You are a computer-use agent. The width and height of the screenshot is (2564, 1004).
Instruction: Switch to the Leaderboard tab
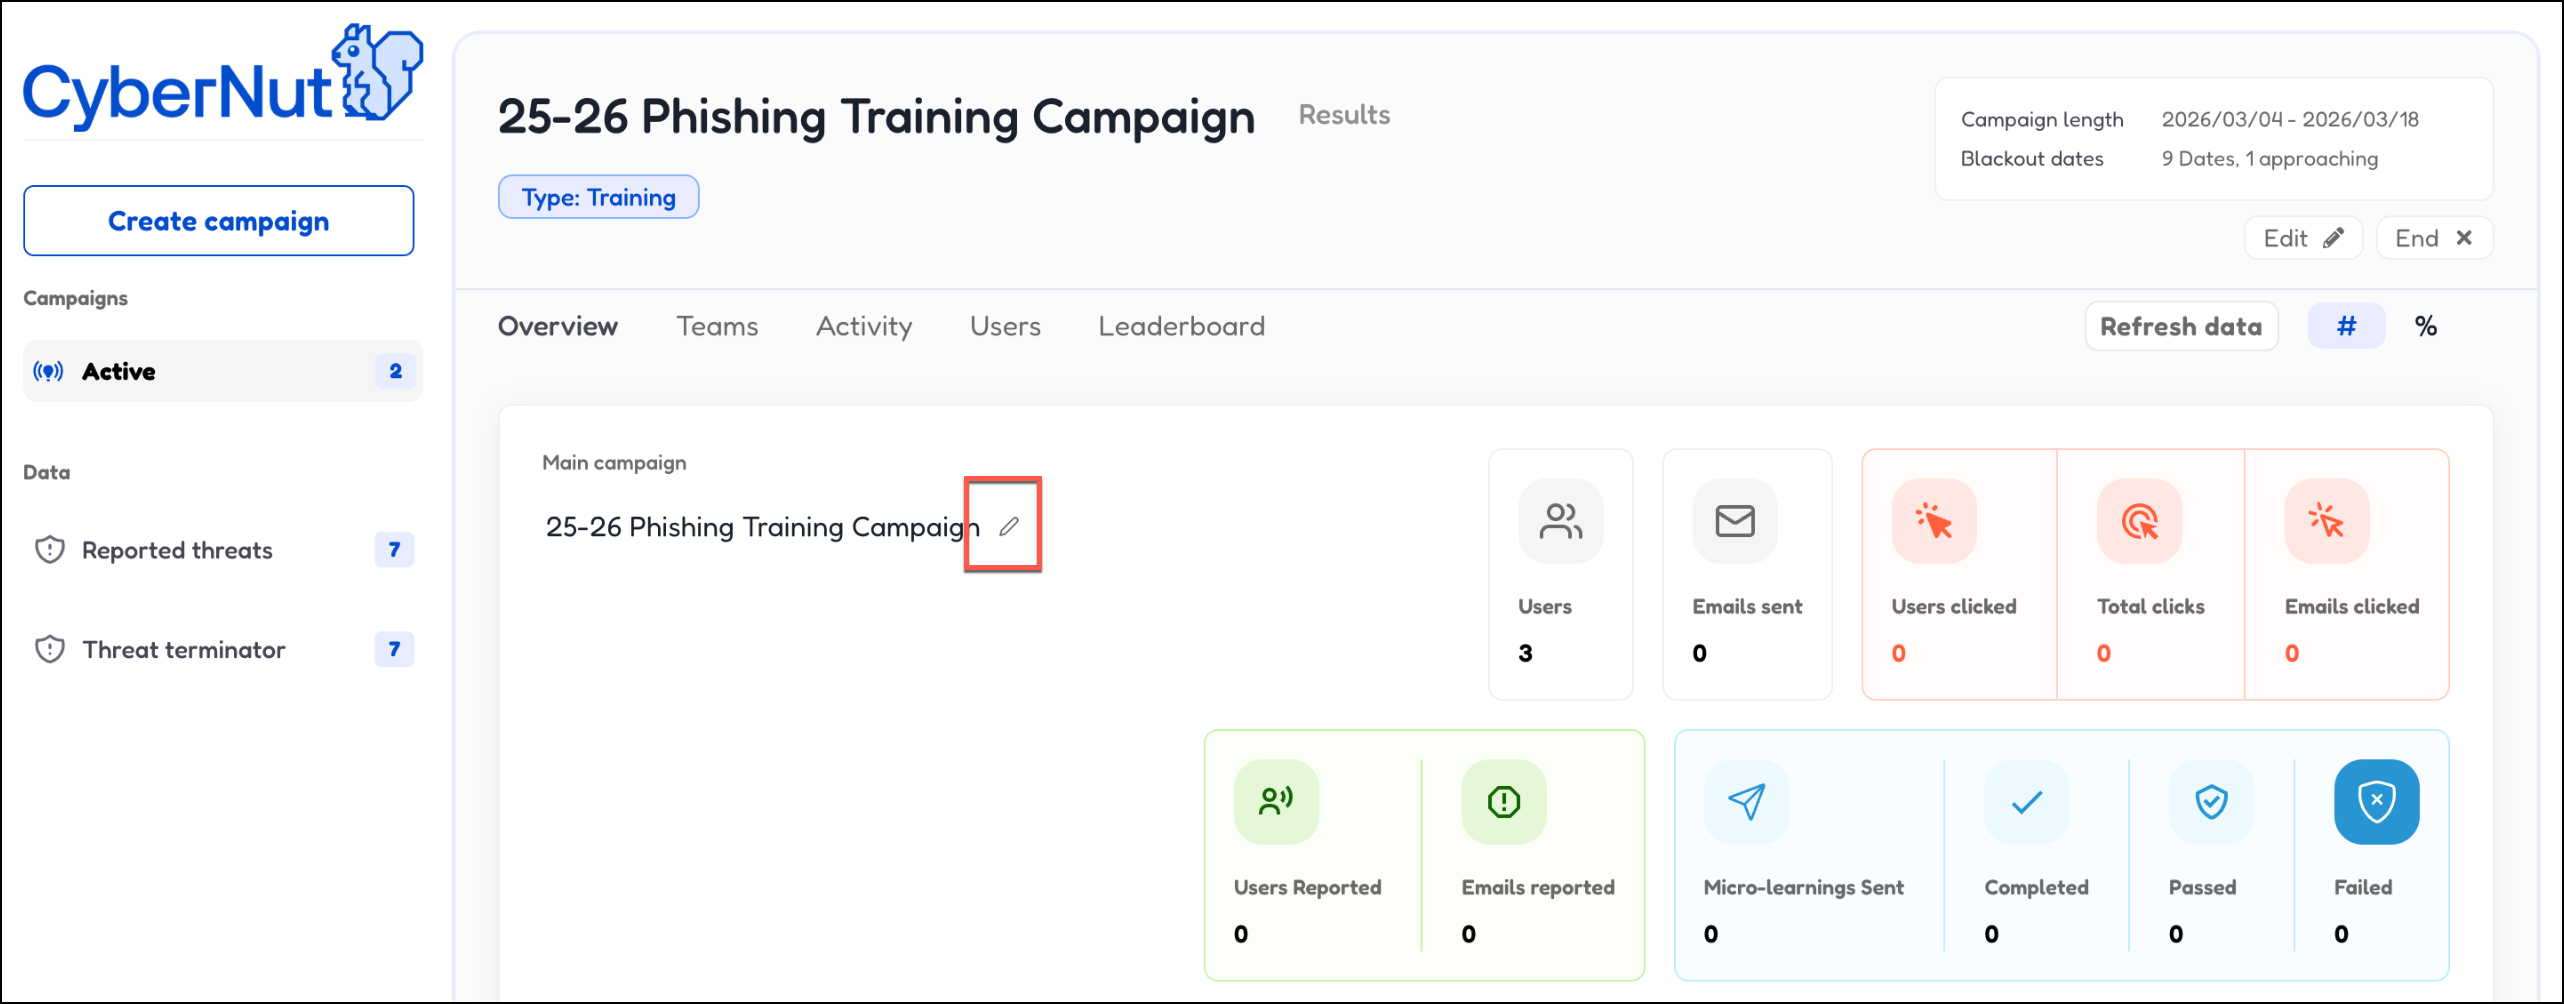point(1181,326)
